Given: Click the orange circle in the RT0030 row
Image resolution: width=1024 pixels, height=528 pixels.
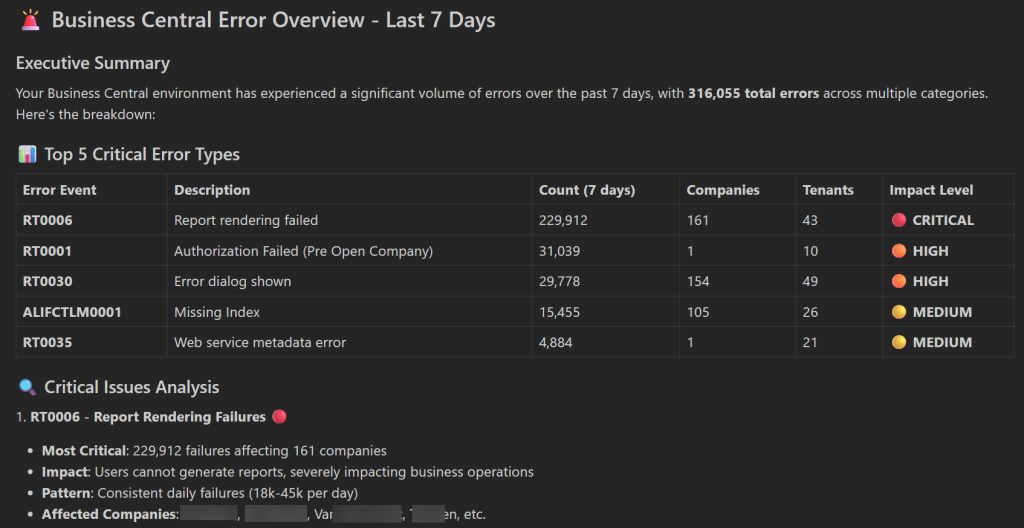Looking at the screenshot, I should [x=899, y=281].
